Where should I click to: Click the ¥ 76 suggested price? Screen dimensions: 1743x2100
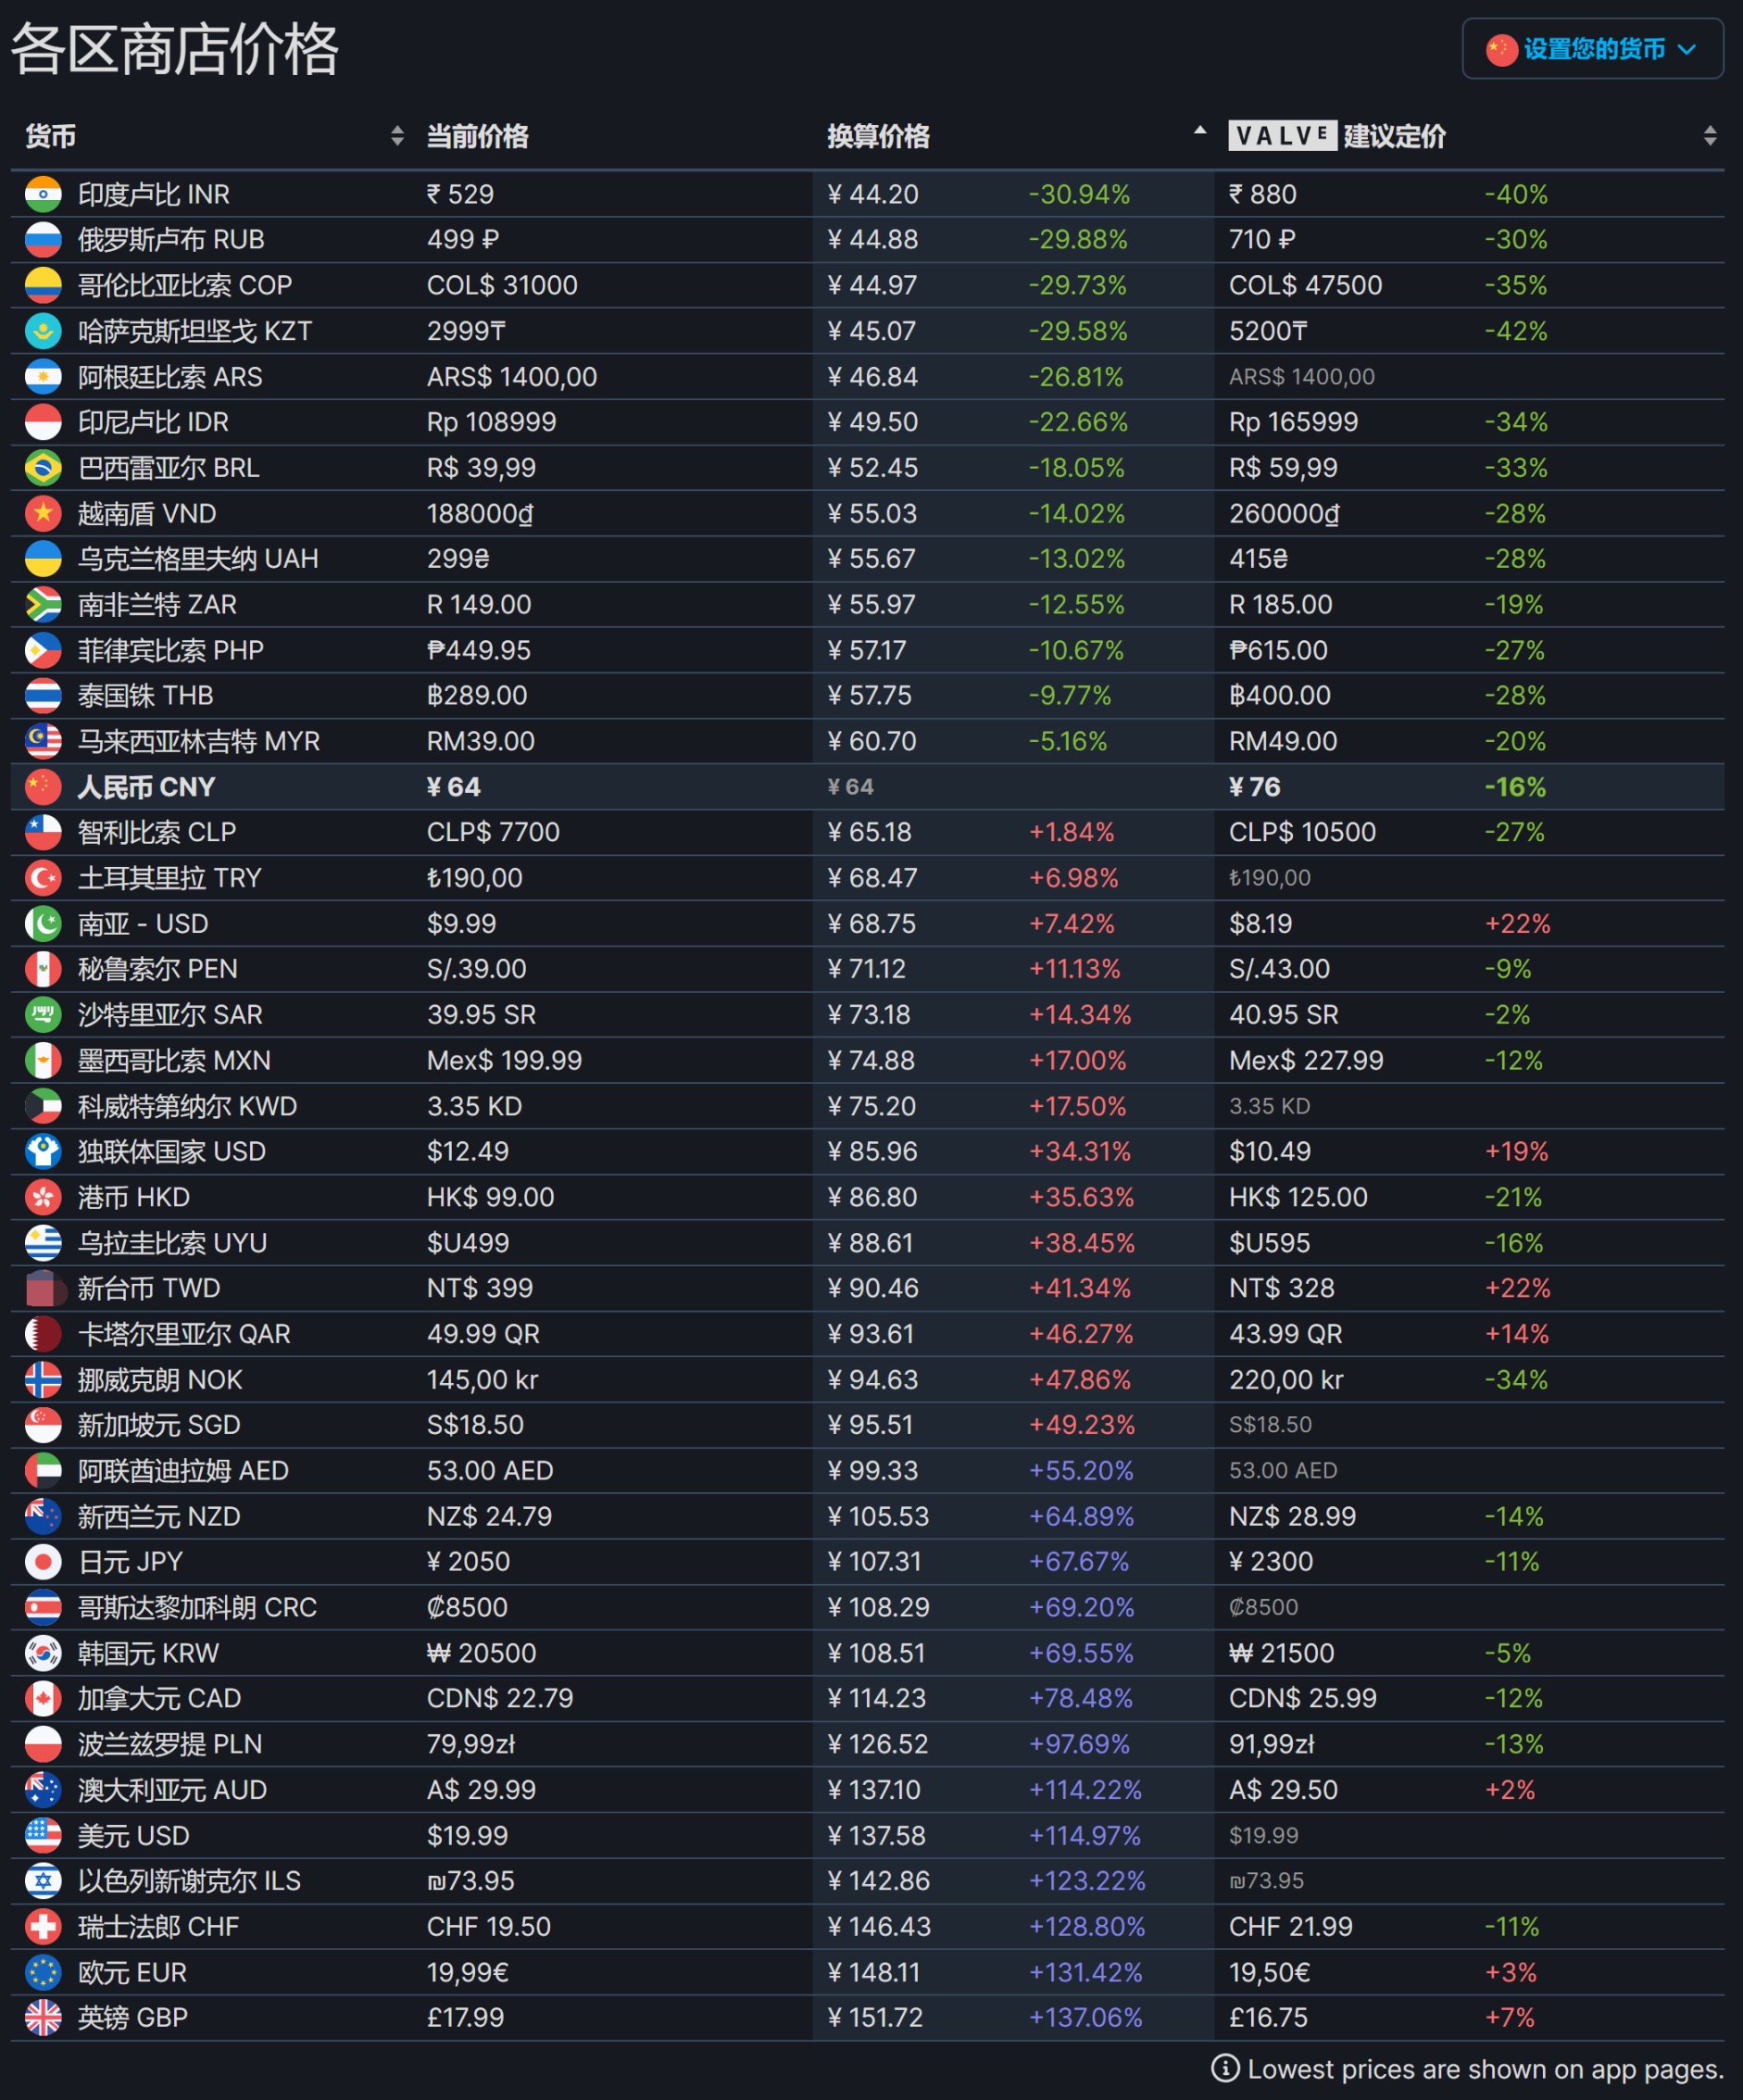tap(1254, 787)
